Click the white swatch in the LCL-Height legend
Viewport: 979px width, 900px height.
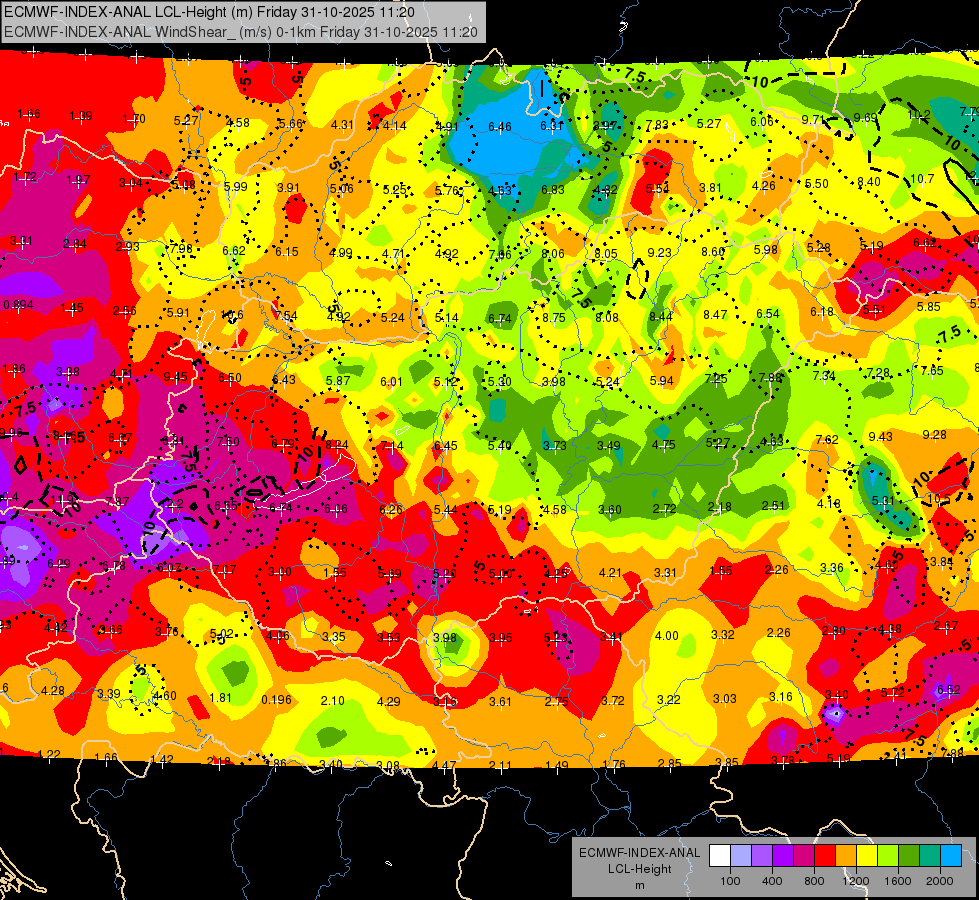(720, 856)
